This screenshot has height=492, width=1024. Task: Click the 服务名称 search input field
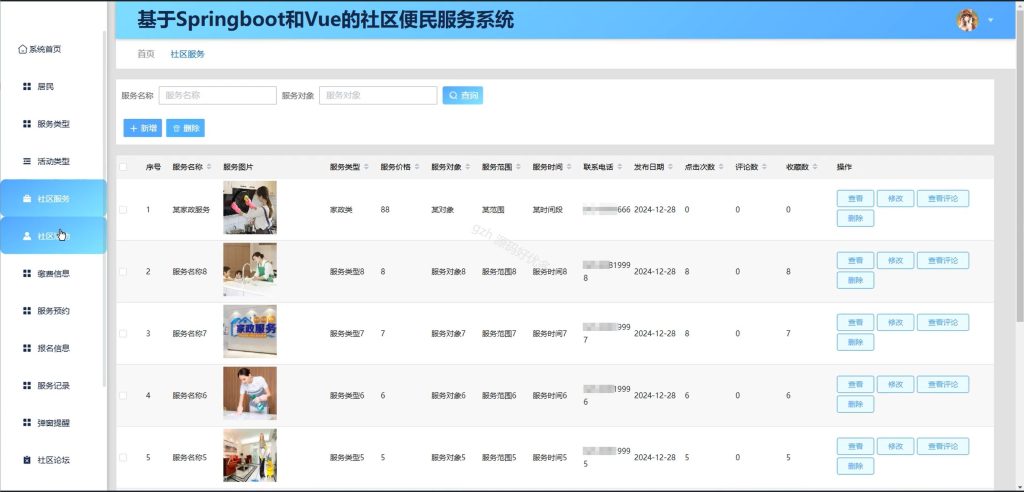[217, 95]
